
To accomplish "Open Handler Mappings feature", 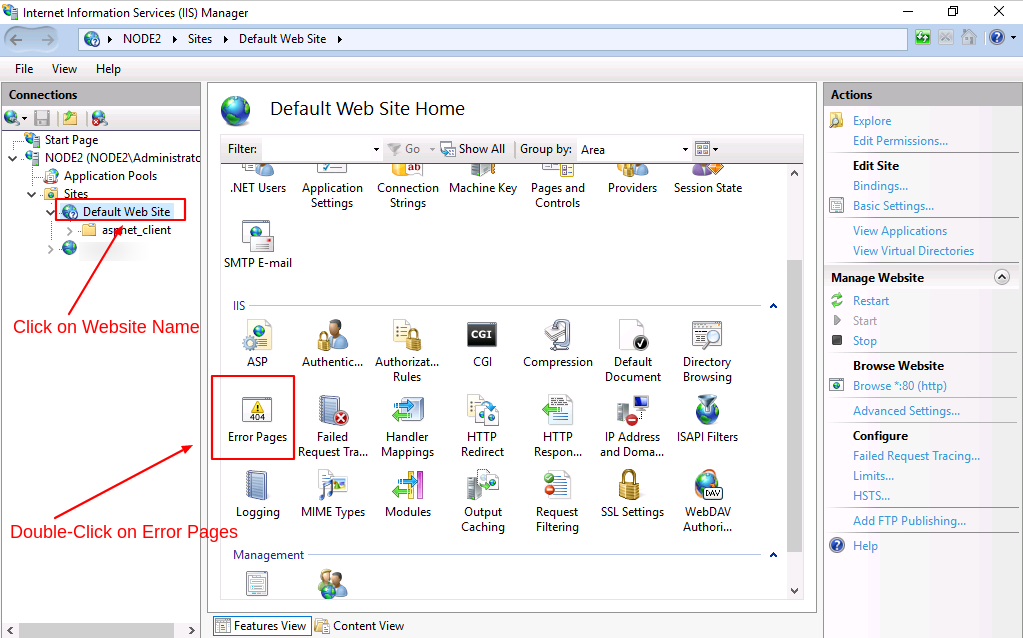I will [x=407, y=426].
